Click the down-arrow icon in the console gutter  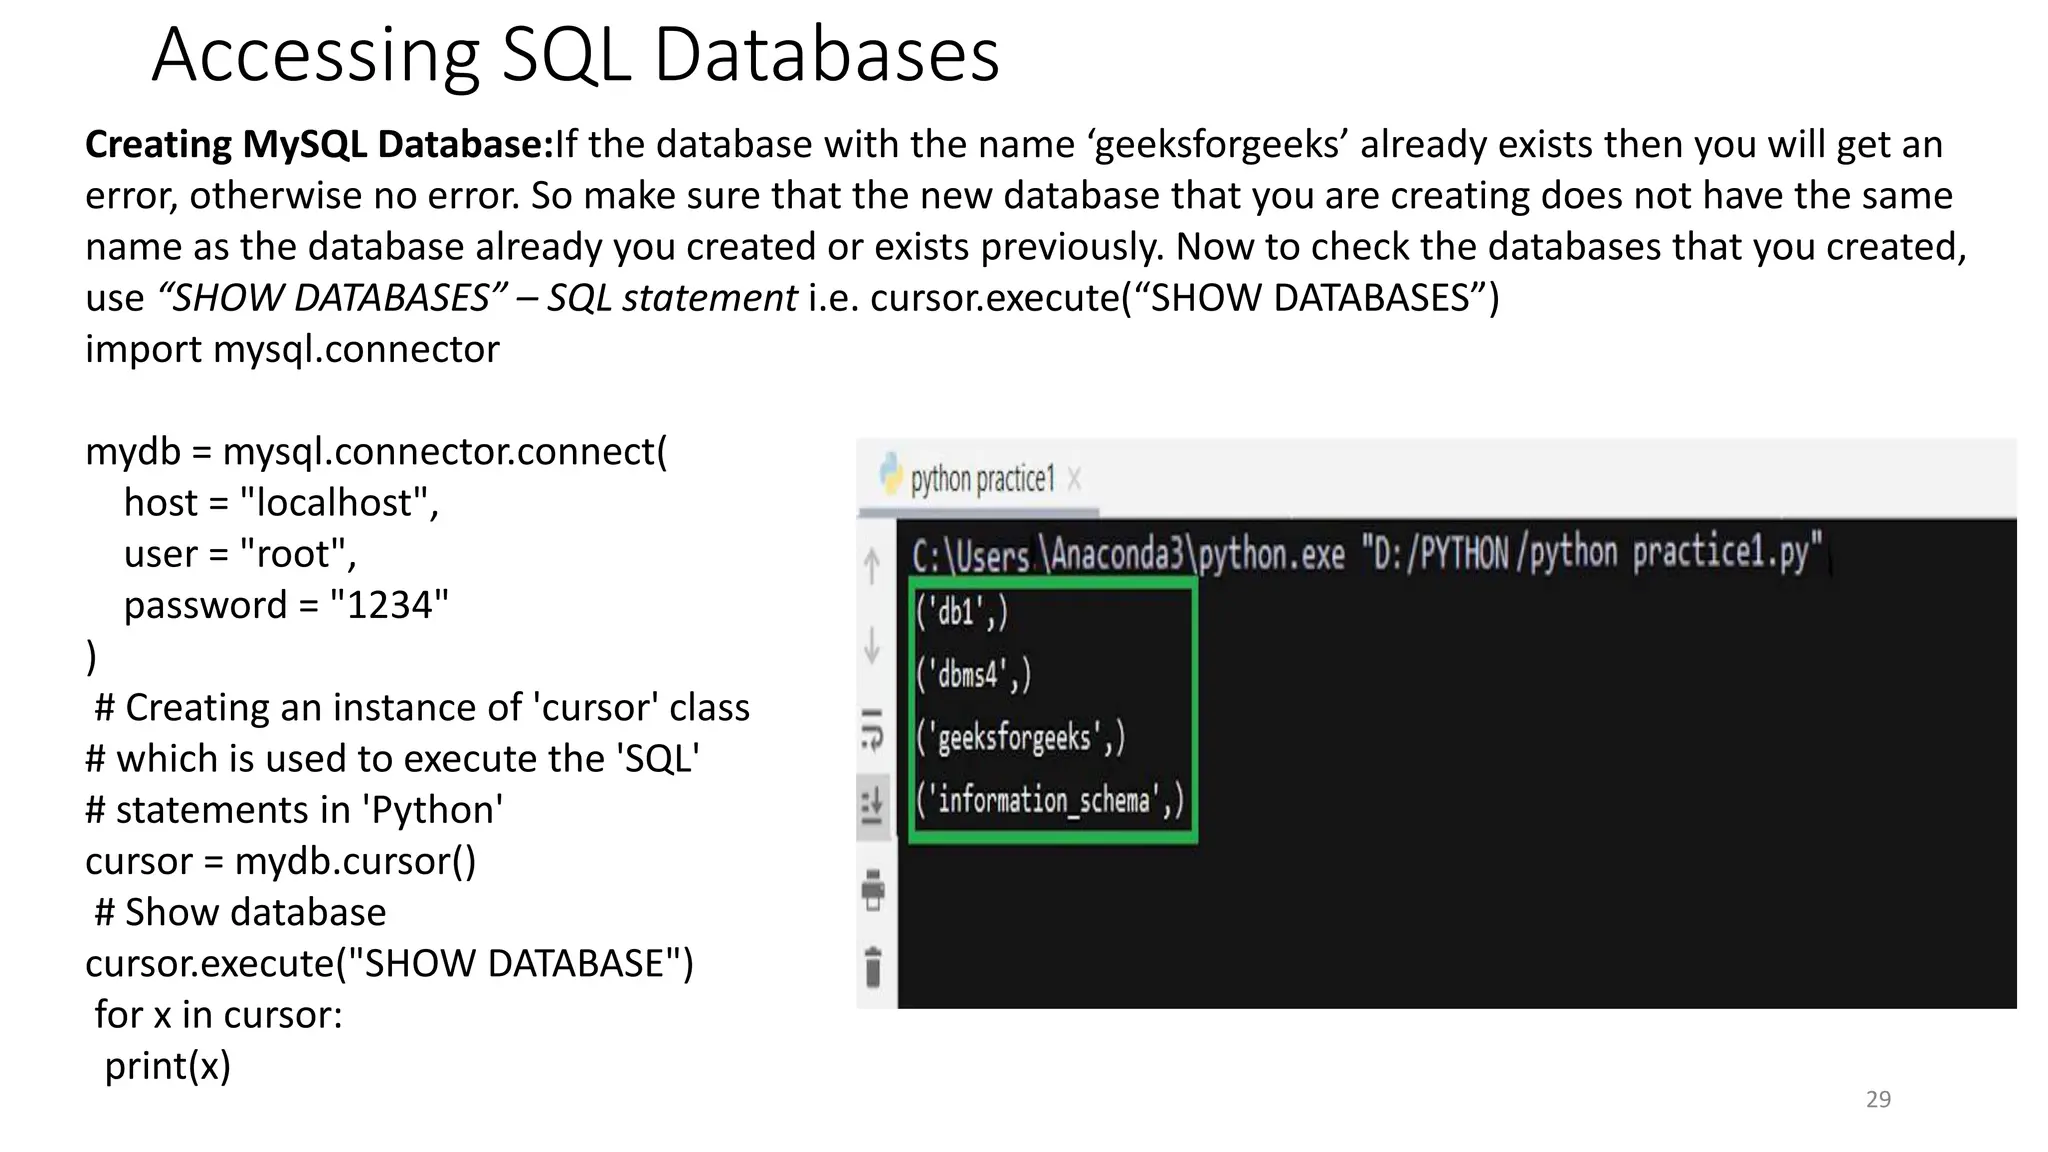tap(872, 645)
